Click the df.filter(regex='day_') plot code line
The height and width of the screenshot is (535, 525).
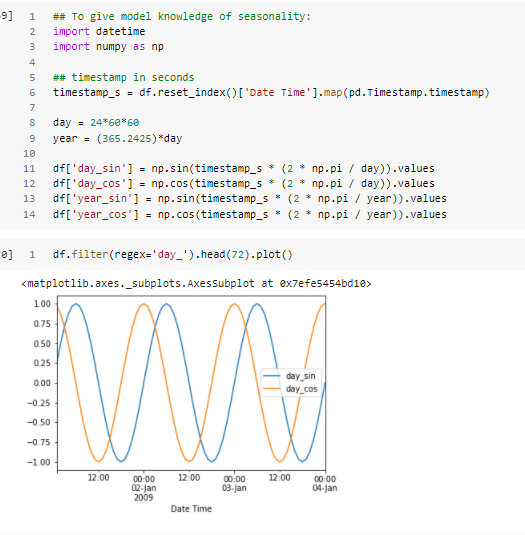pos(173,255)
